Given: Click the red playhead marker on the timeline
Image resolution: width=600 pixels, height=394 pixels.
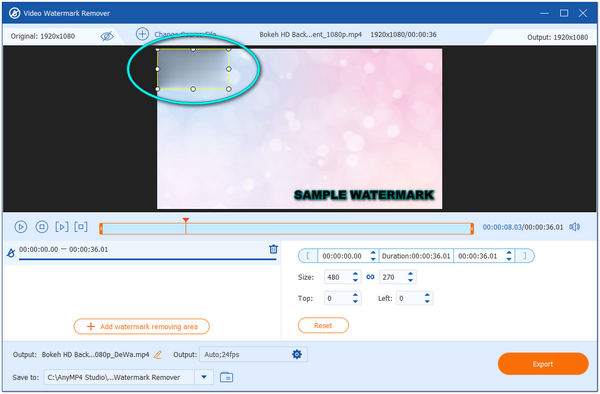Looking at the screenshot, I should (186, 220).
